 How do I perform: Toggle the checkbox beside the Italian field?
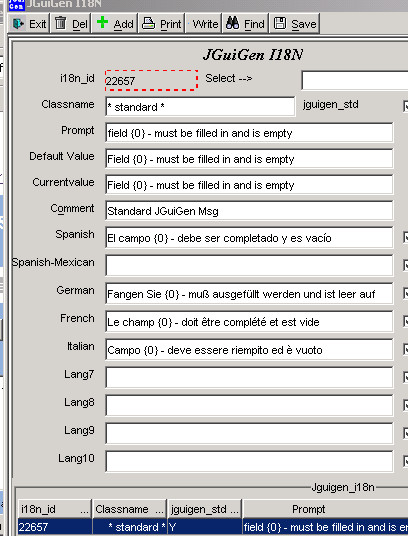[406, 349]
